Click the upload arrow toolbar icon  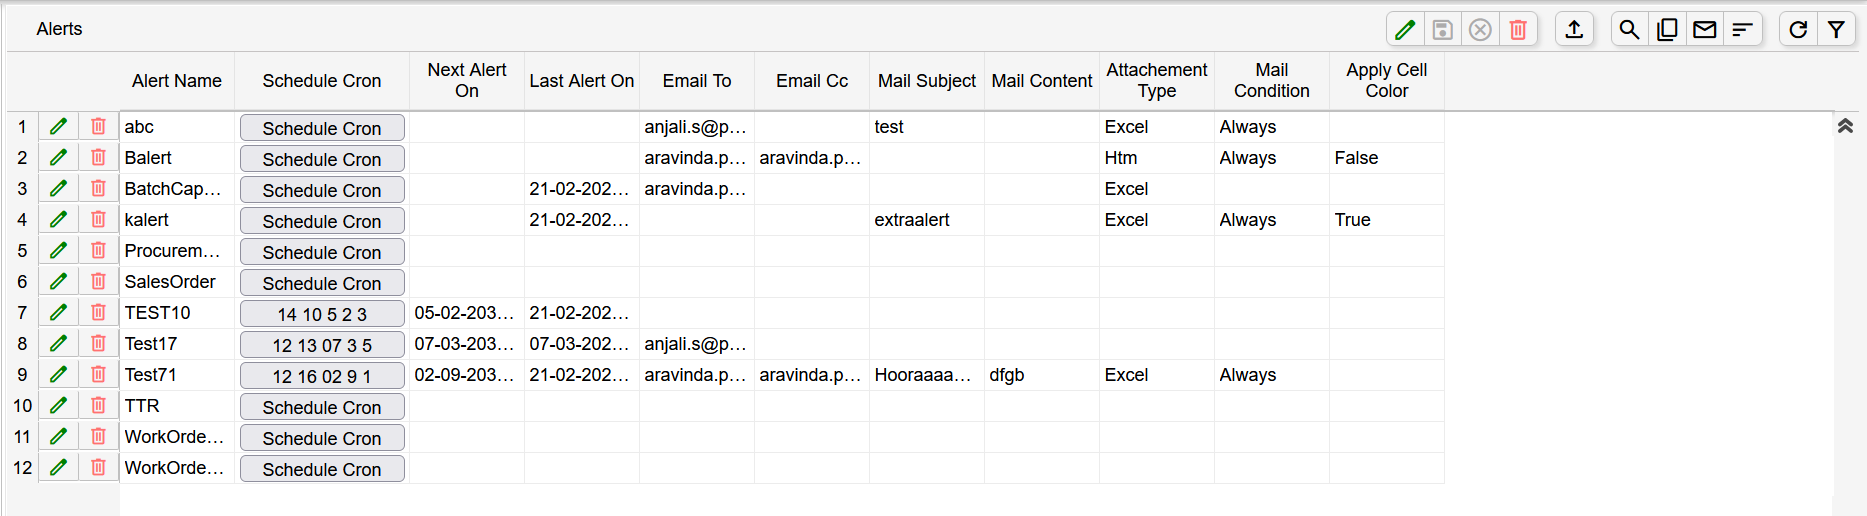tap(1574, 30)
